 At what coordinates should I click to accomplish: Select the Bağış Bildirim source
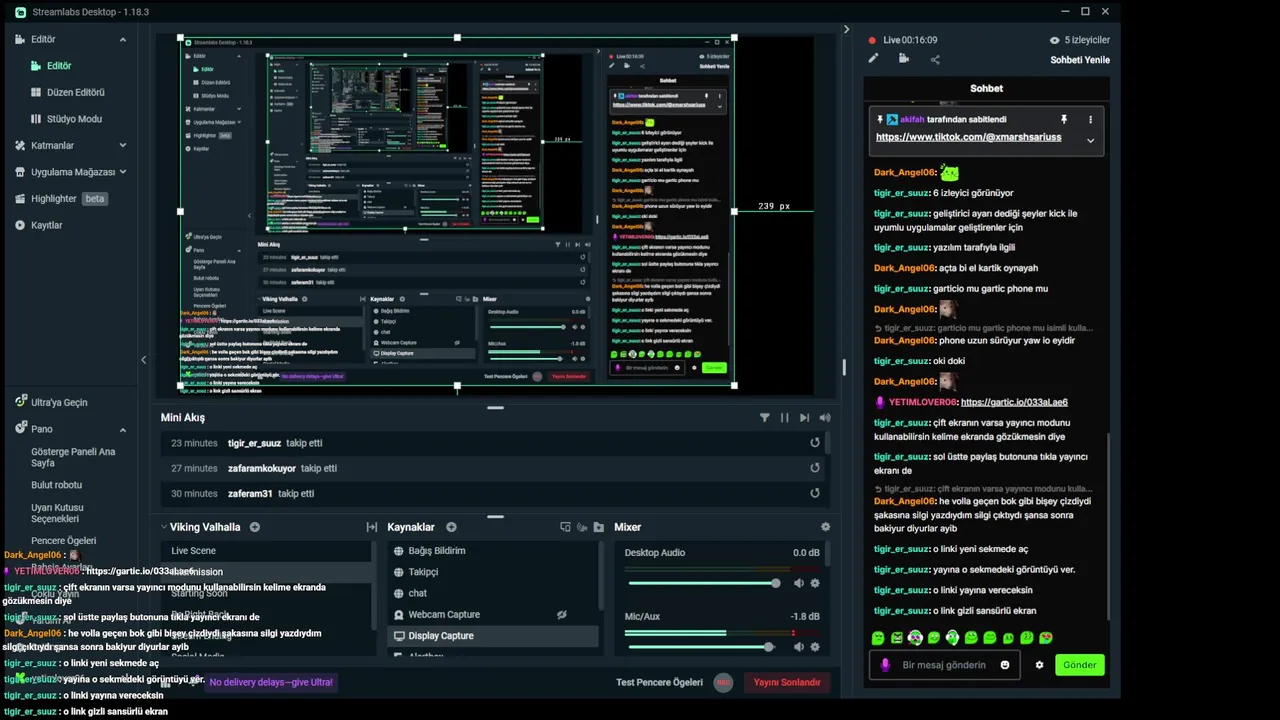coord(493,551)
